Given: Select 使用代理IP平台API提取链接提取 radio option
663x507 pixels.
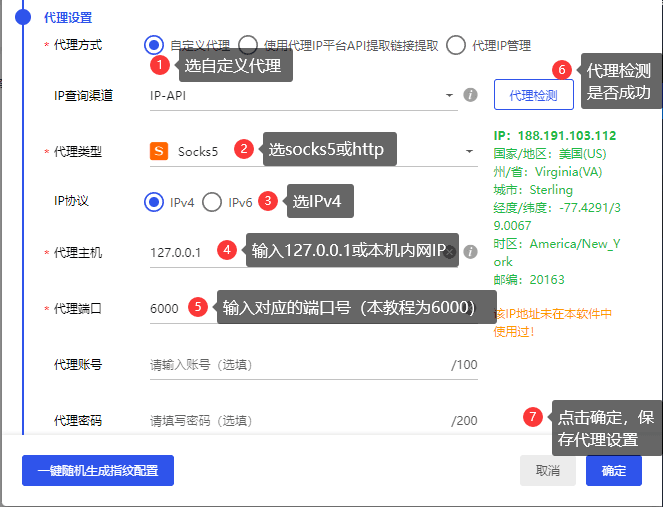Looking at the screenshot, I should [x=248, y=45].
